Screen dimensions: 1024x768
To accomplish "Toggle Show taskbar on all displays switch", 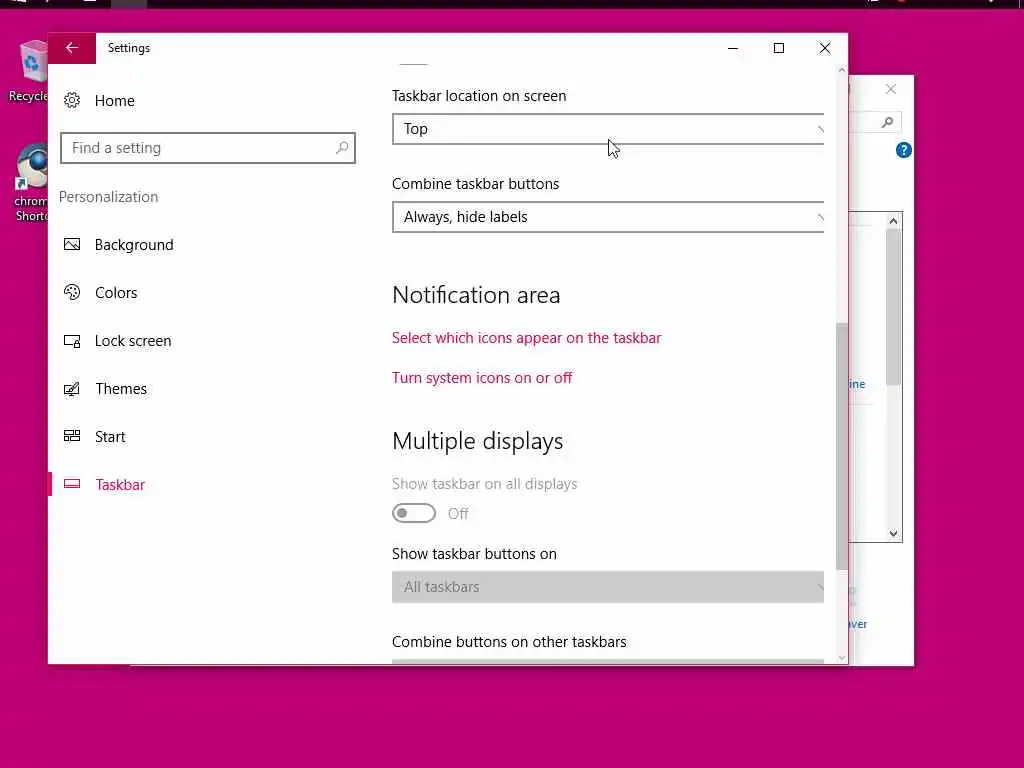I will pos(413,513).
